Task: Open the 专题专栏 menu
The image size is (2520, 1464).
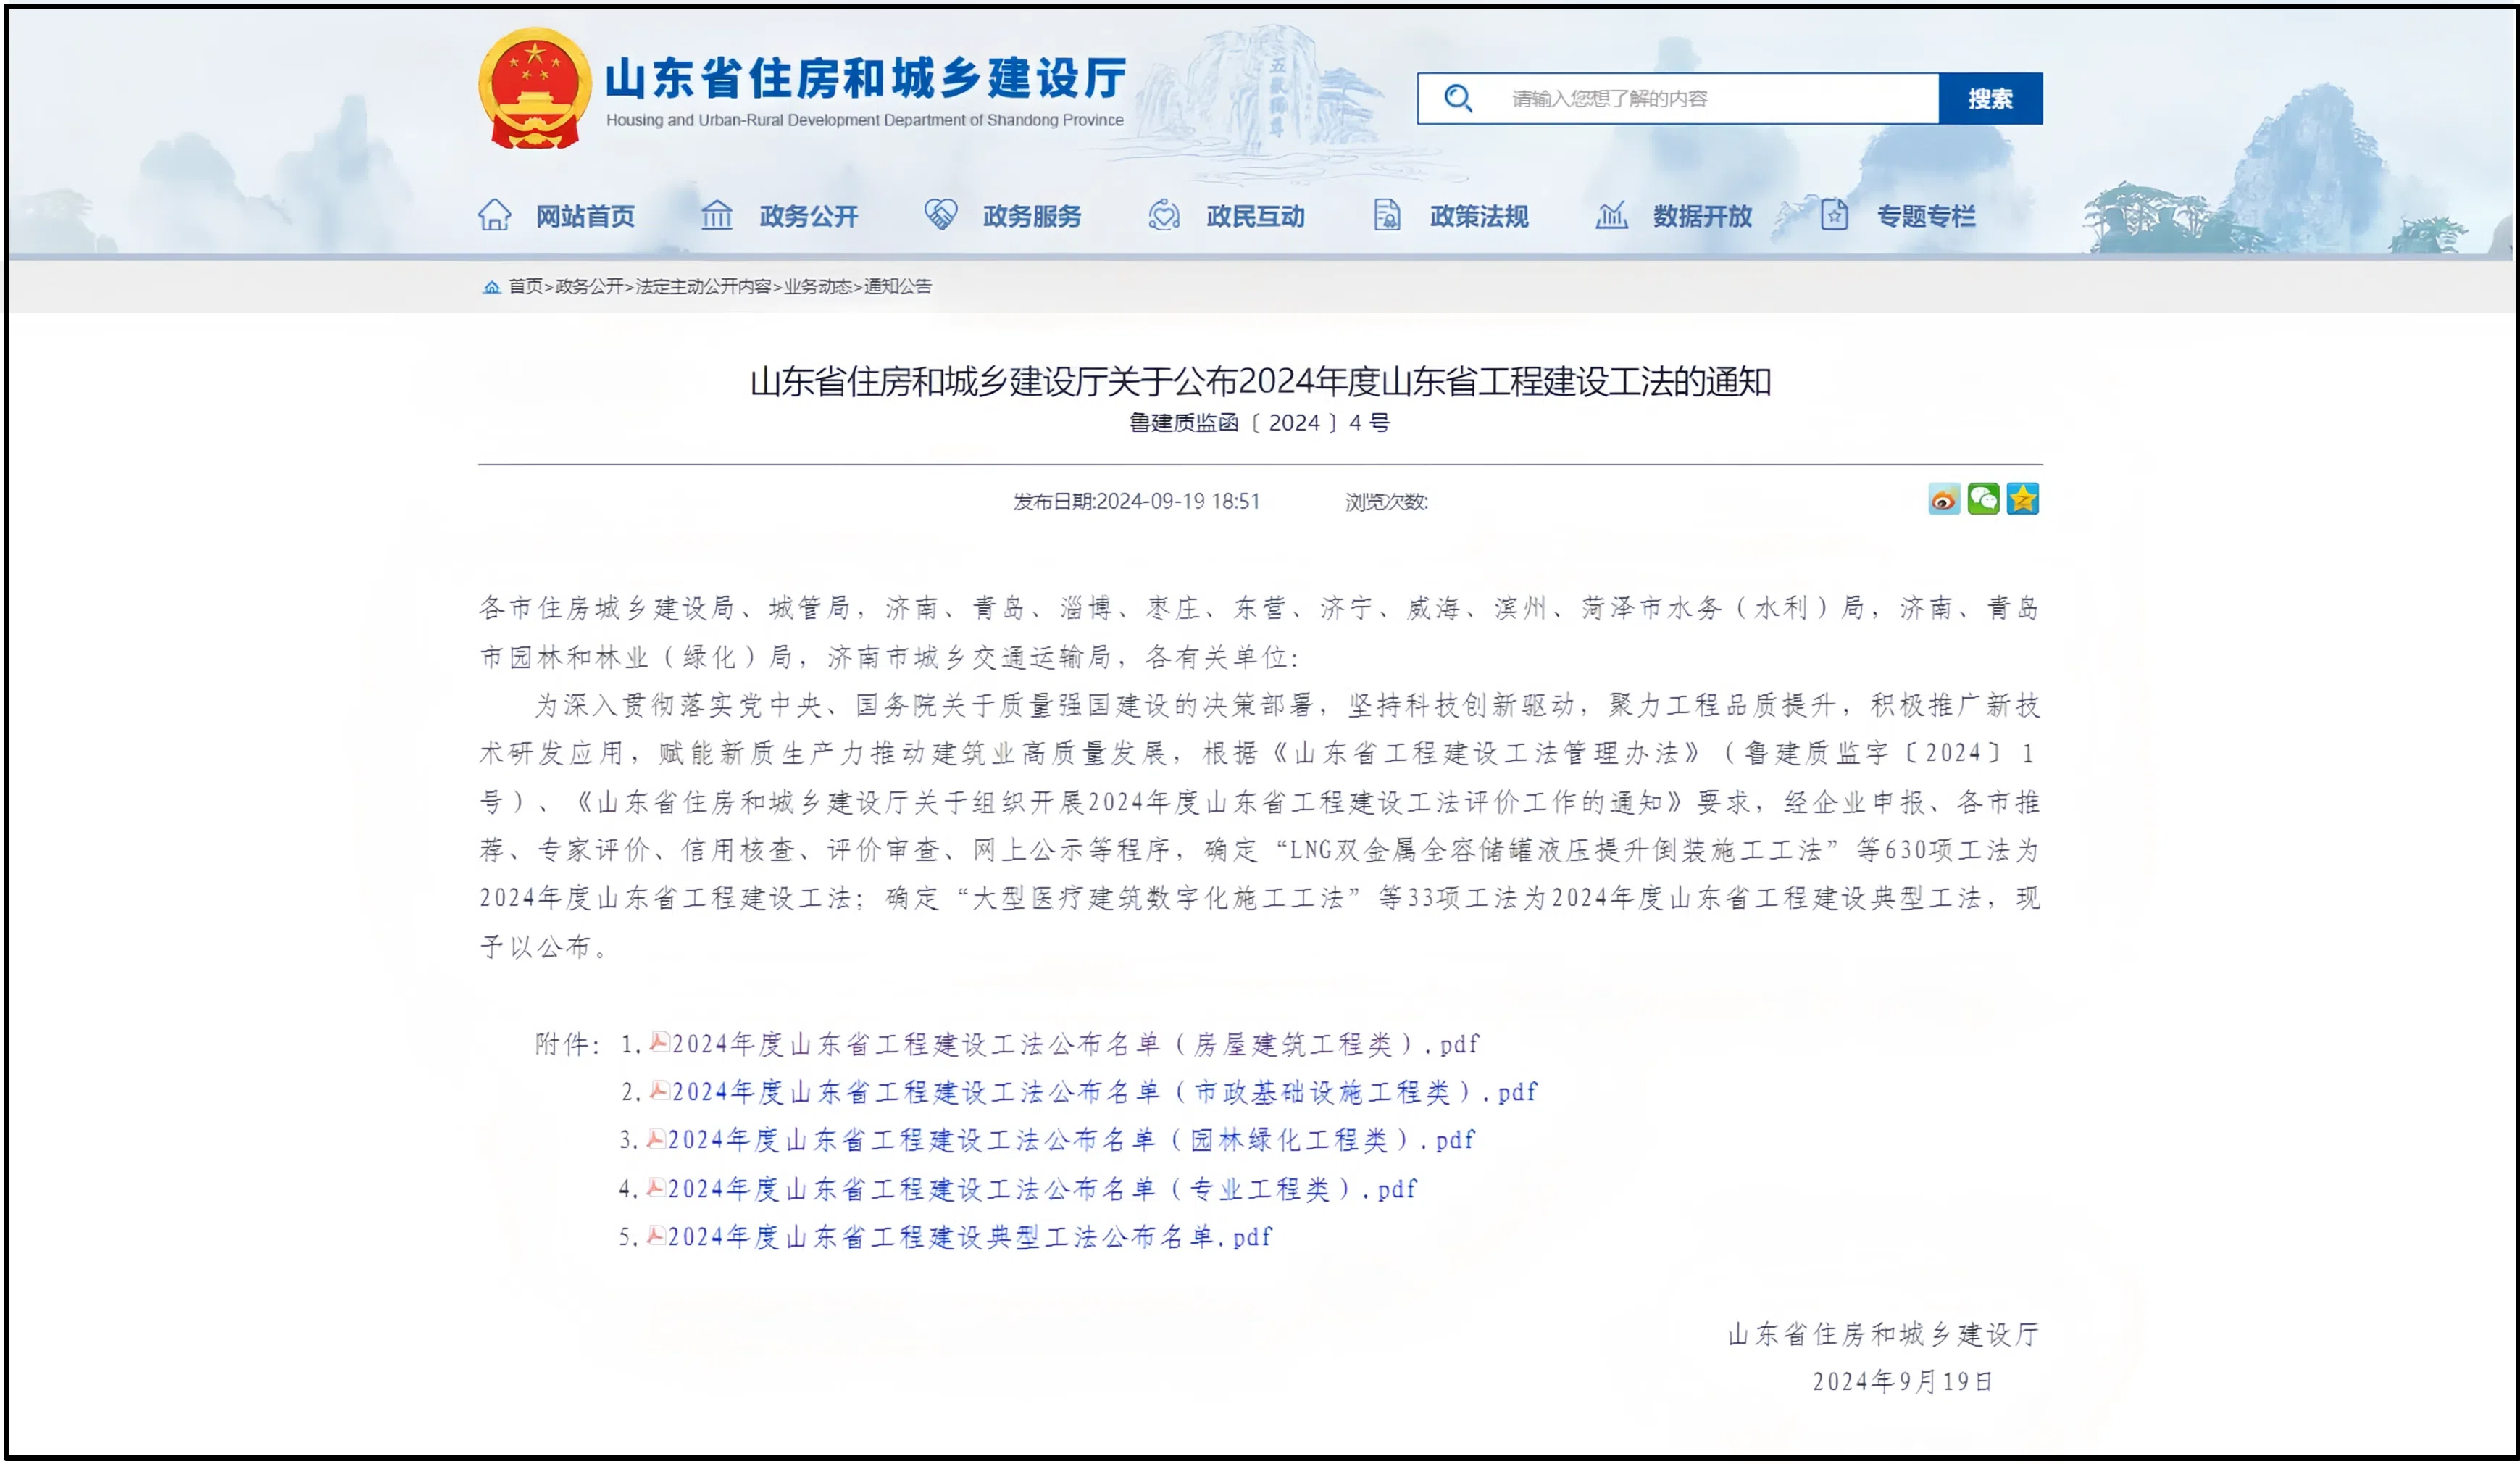Action: click(1926, 216)
